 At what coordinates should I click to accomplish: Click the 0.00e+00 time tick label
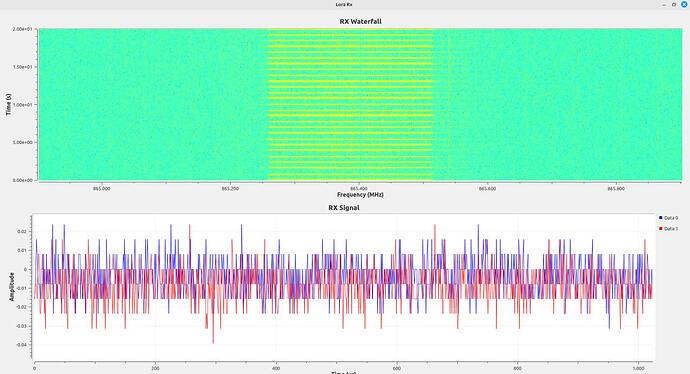[x=23, y=180]
